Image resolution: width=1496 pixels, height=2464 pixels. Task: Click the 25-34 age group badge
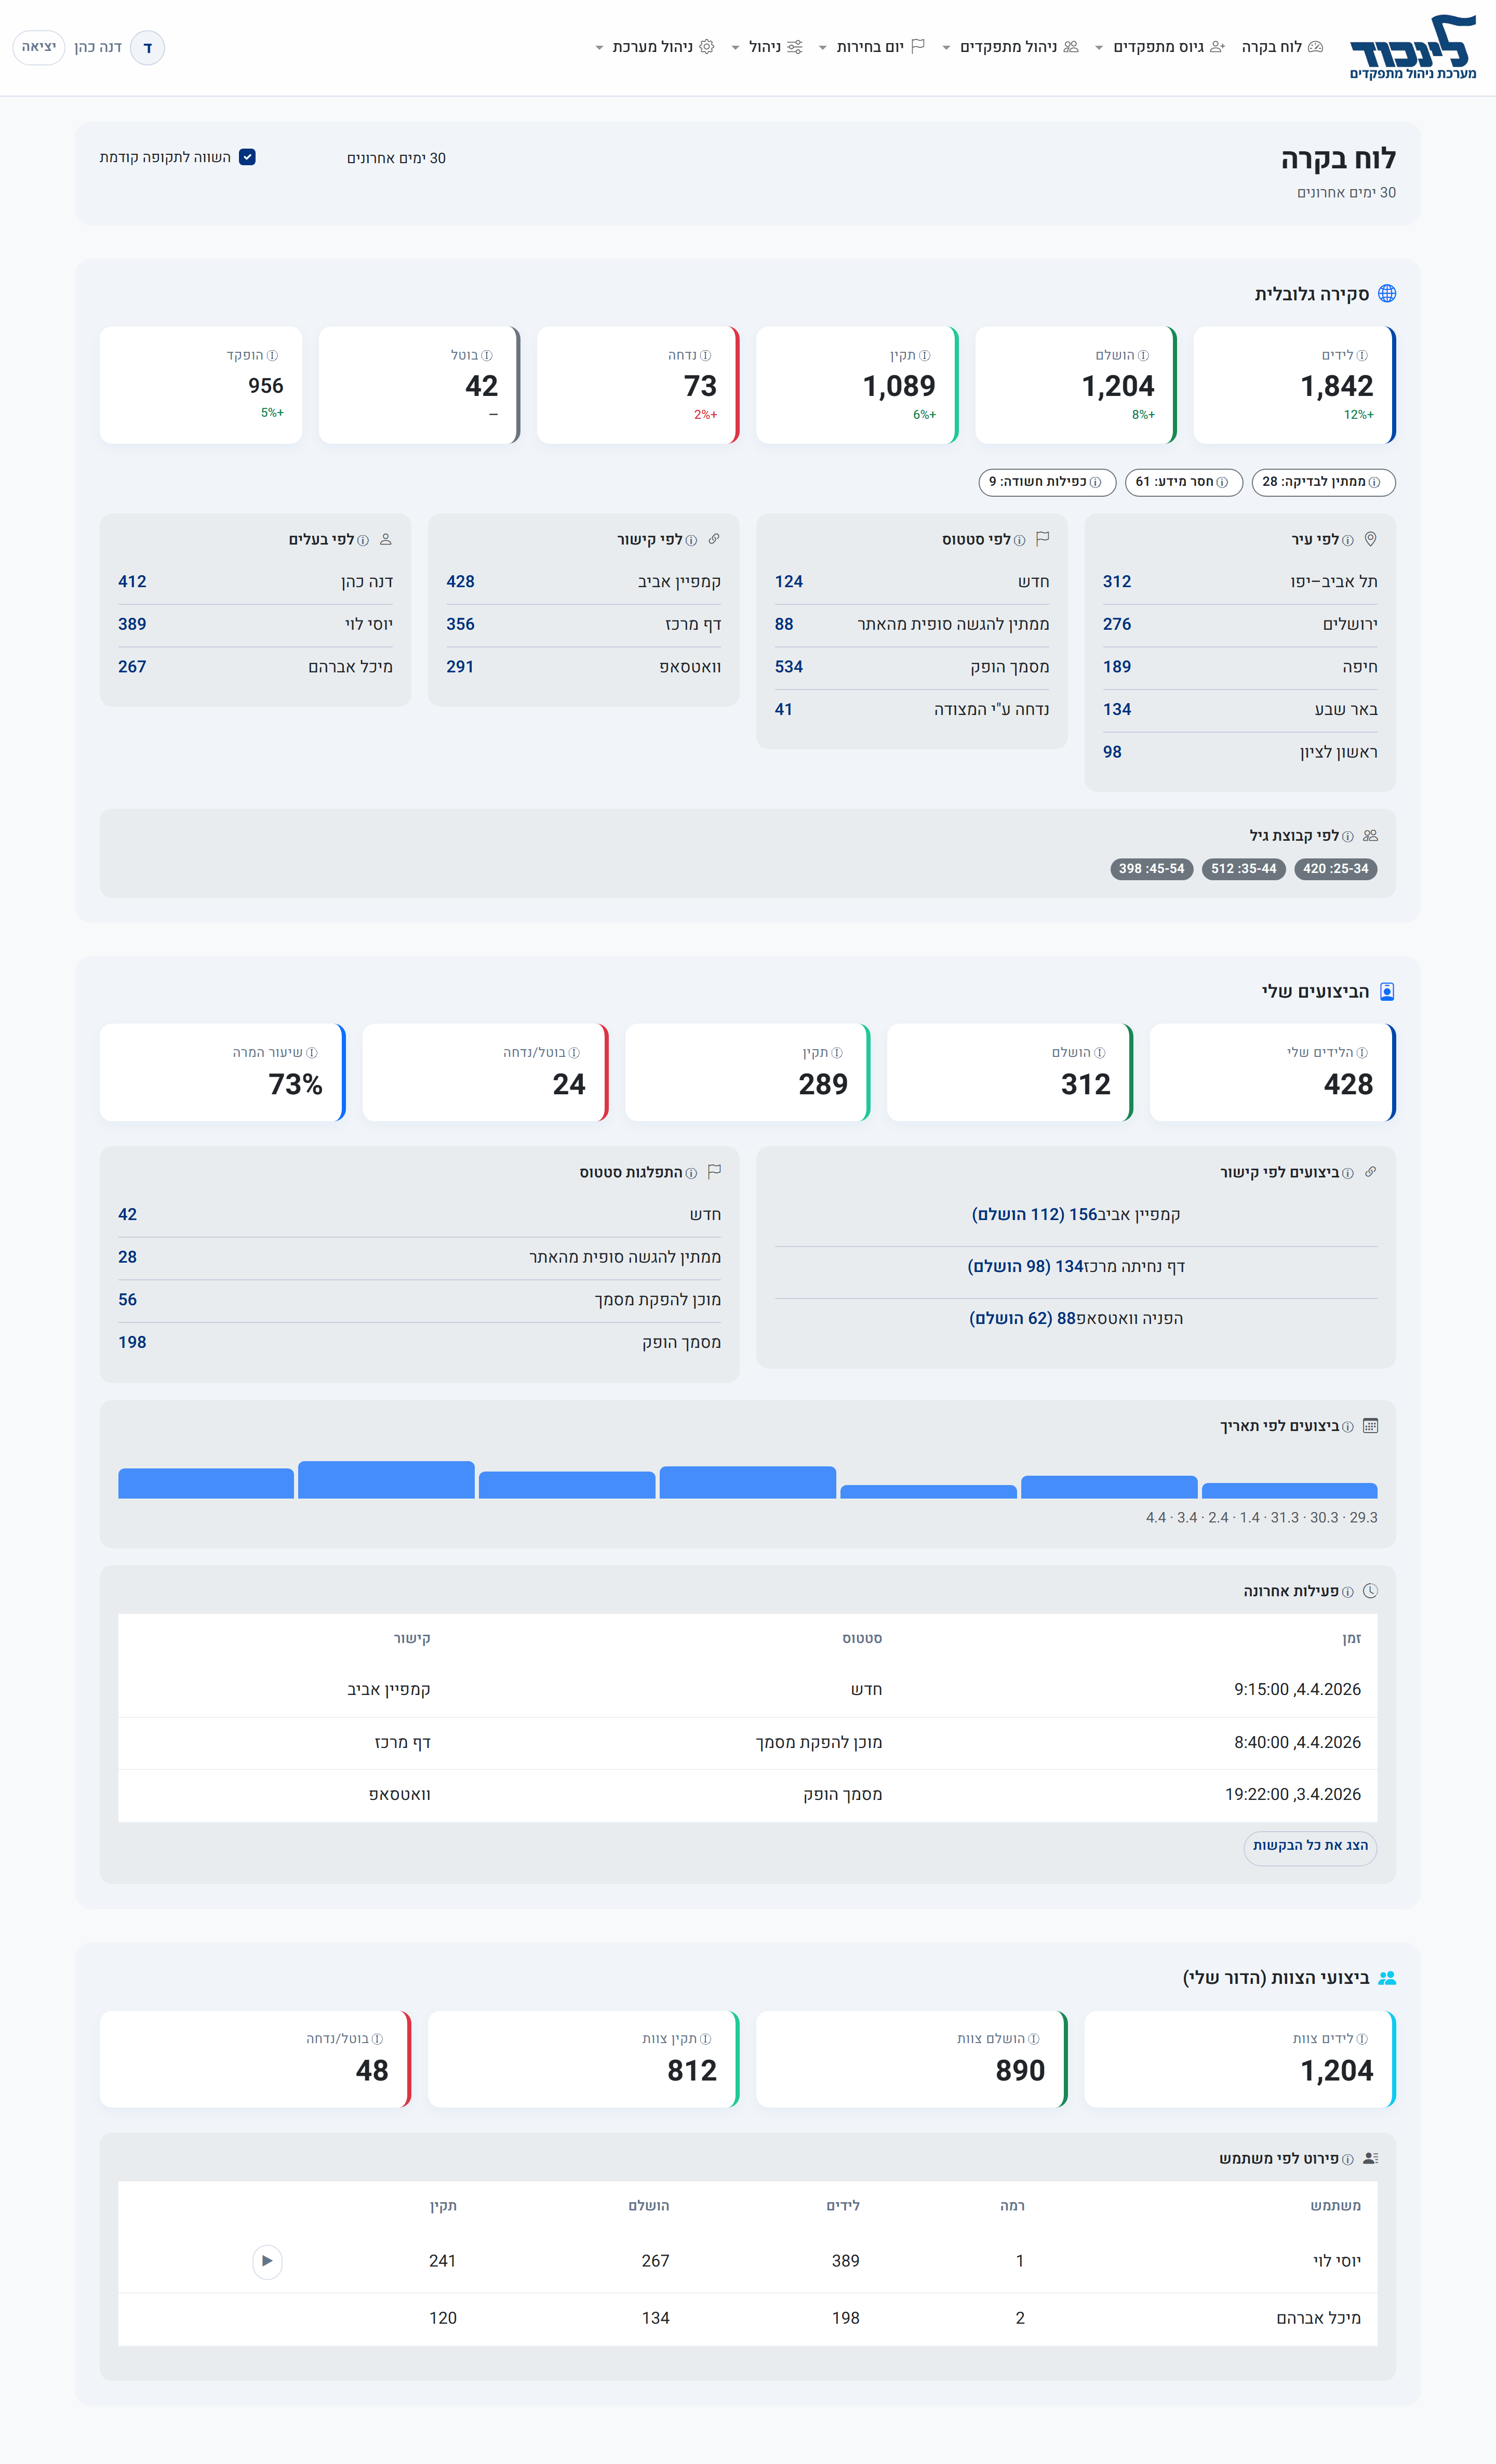point(1335,869)
